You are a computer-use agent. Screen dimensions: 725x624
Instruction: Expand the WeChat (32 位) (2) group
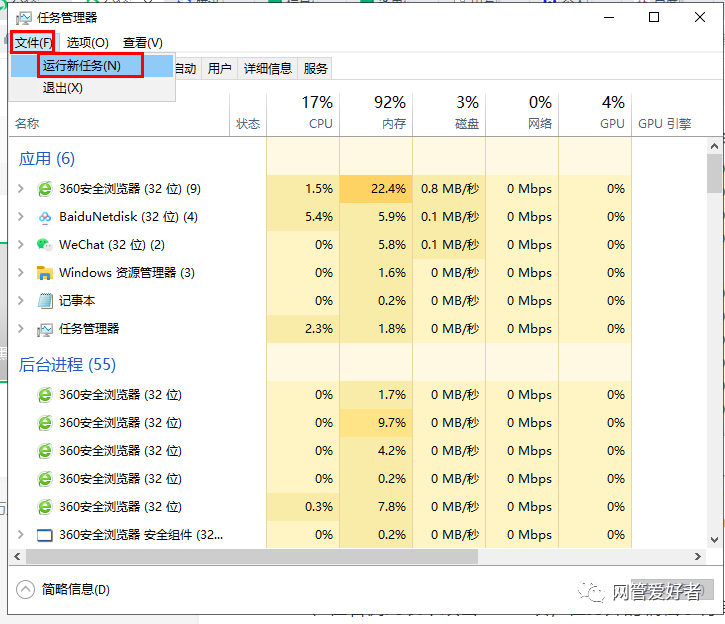click(x=21, y=245)
